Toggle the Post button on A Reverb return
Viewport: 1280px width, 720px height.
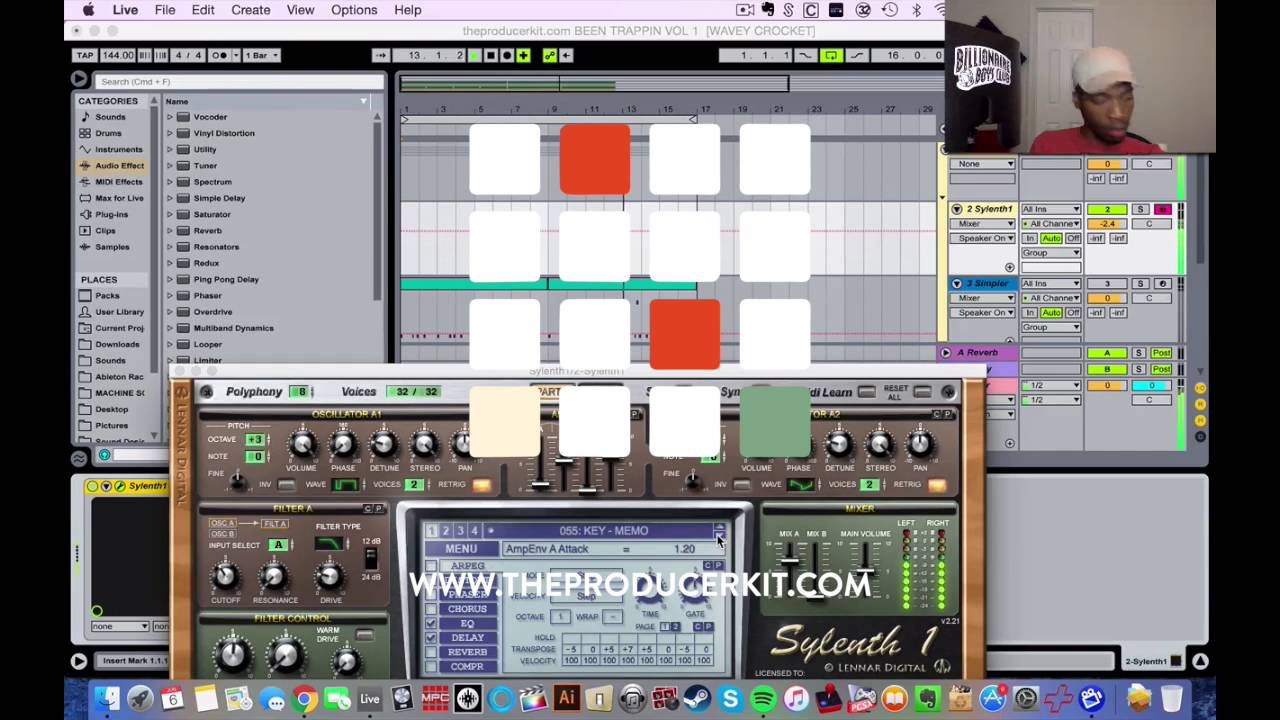[x=1161, y=353]
